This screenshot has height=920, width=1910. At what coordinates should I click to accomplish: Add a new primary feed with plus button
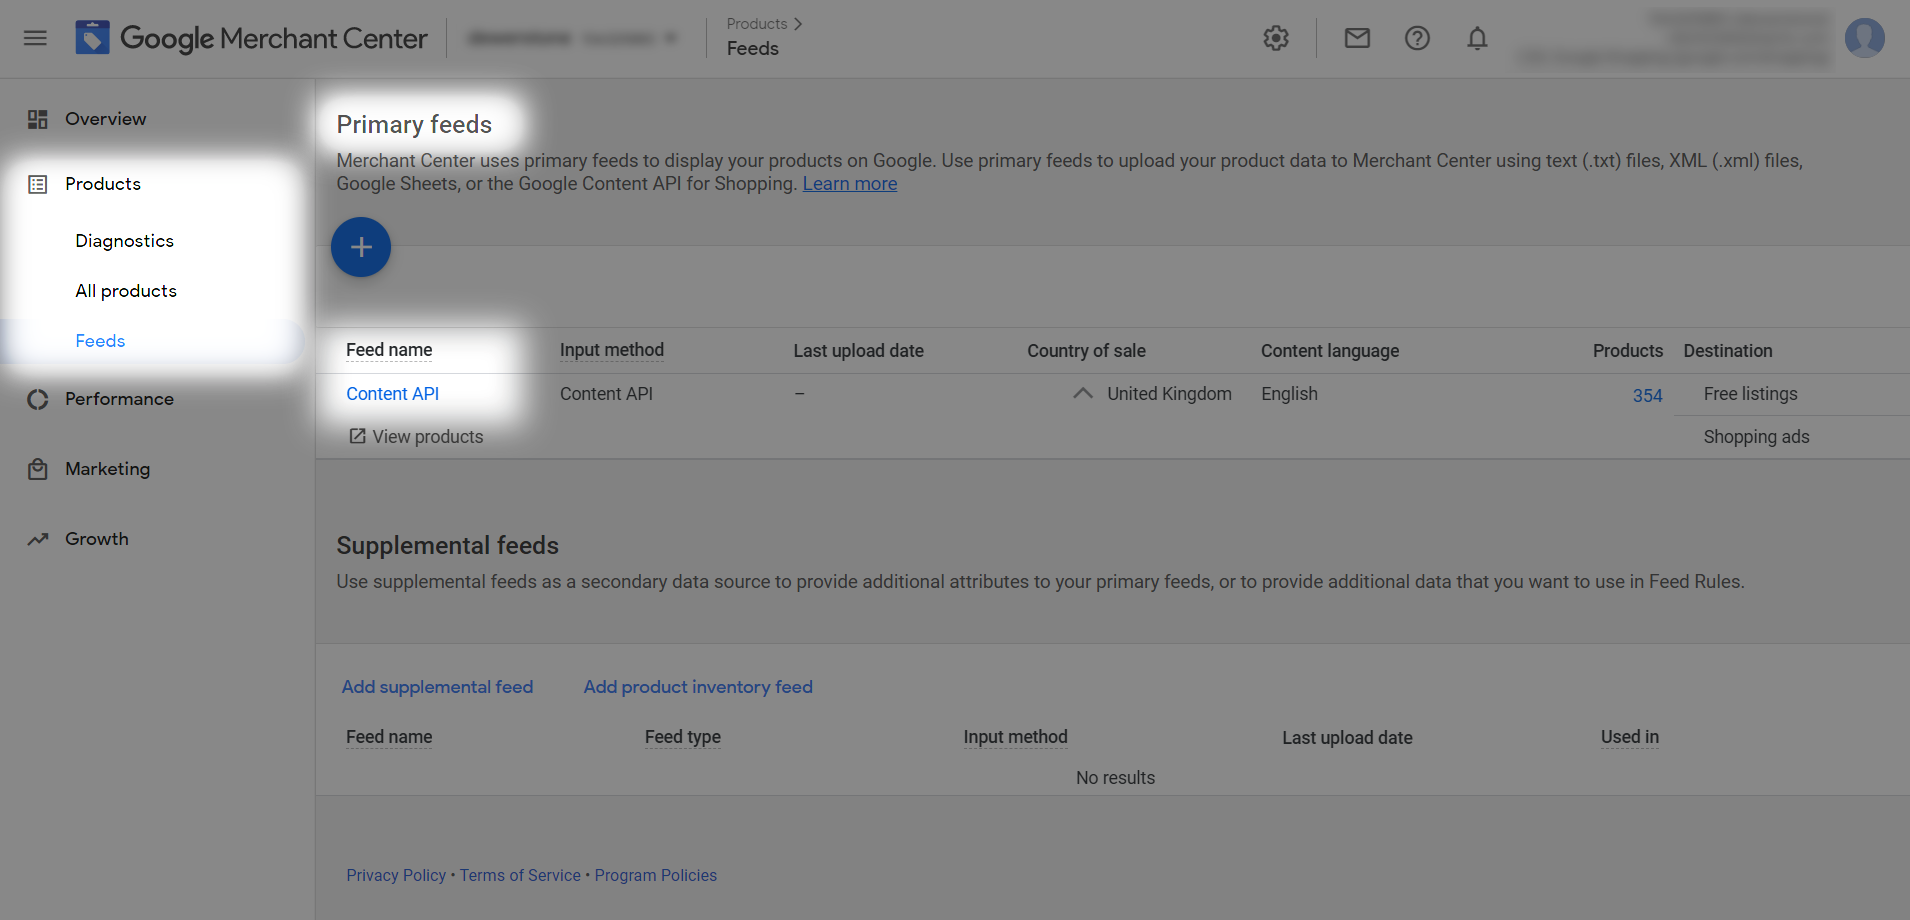coord(361,247)
